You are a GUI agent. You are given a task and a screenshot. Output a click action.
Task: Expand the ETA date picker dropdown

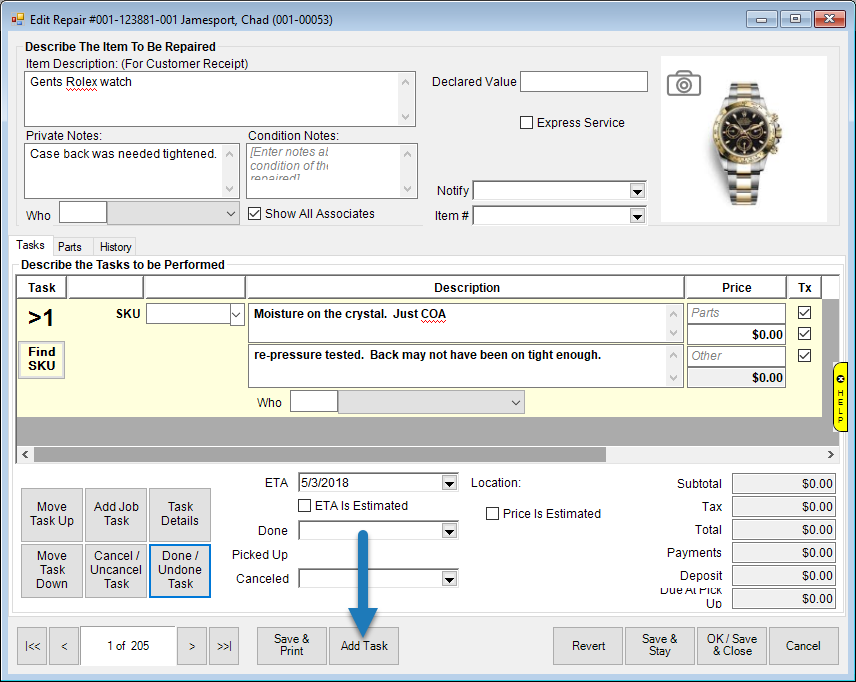pos(449,483)
